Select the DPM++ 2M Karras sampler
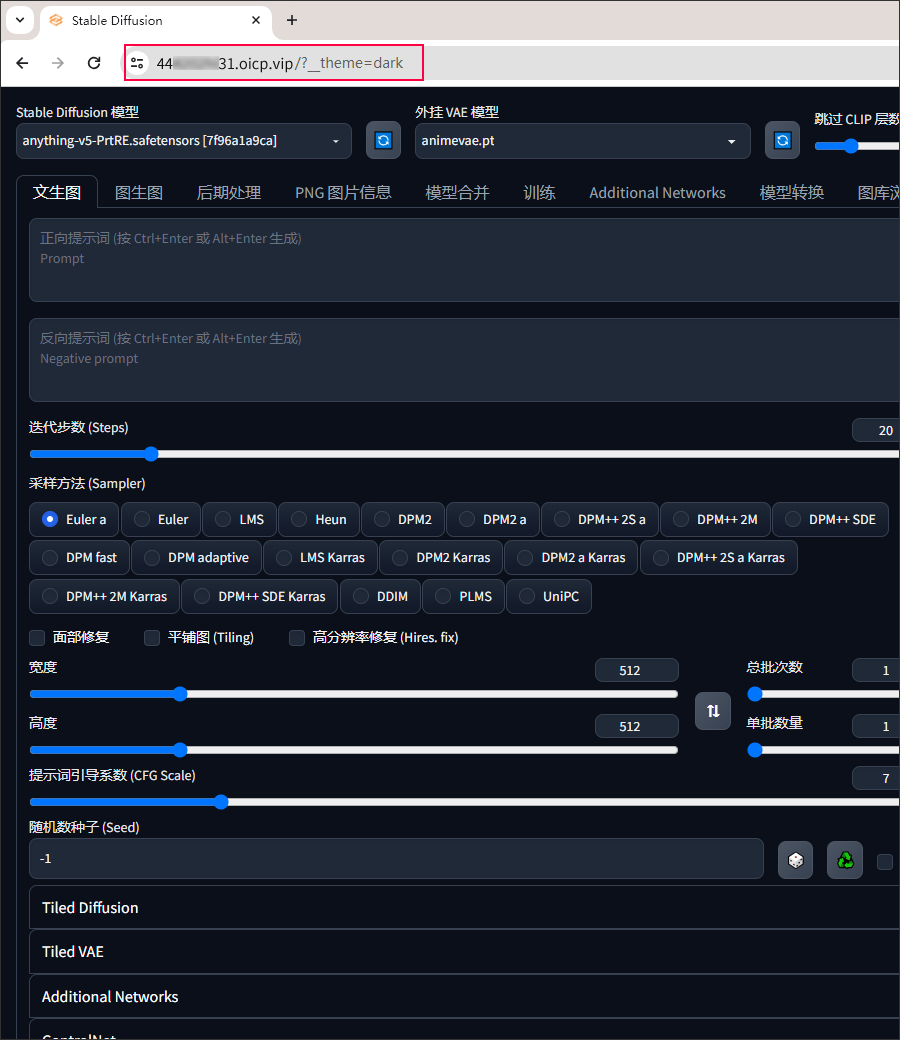The height and width of the screenshot is (1040, 900). (105, 596)
